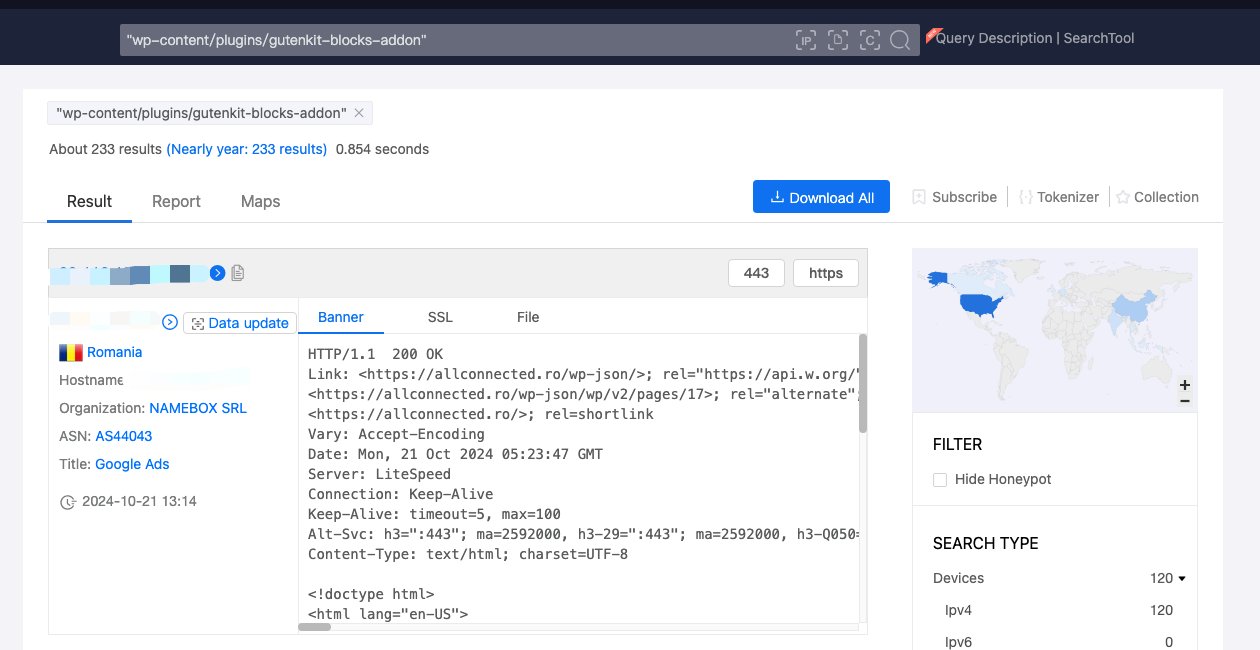
Task: Click Nearly year 233 results link
Action: [x=247, y=149]
